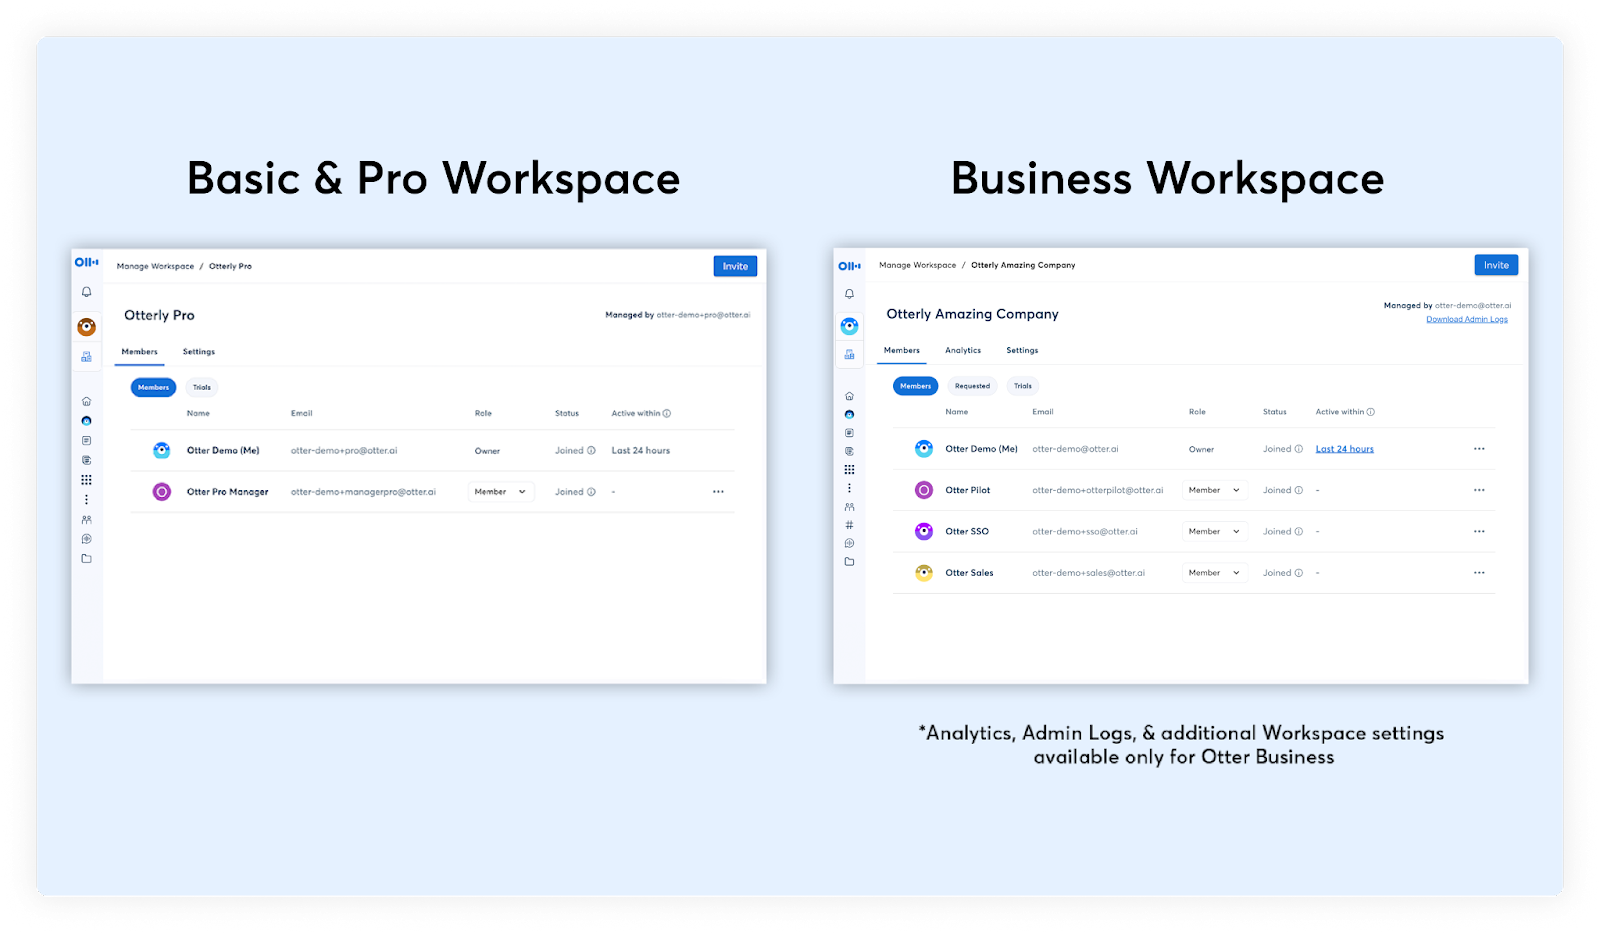
Task: Open the notifications bell in the Business window
Action: [849, 294]
